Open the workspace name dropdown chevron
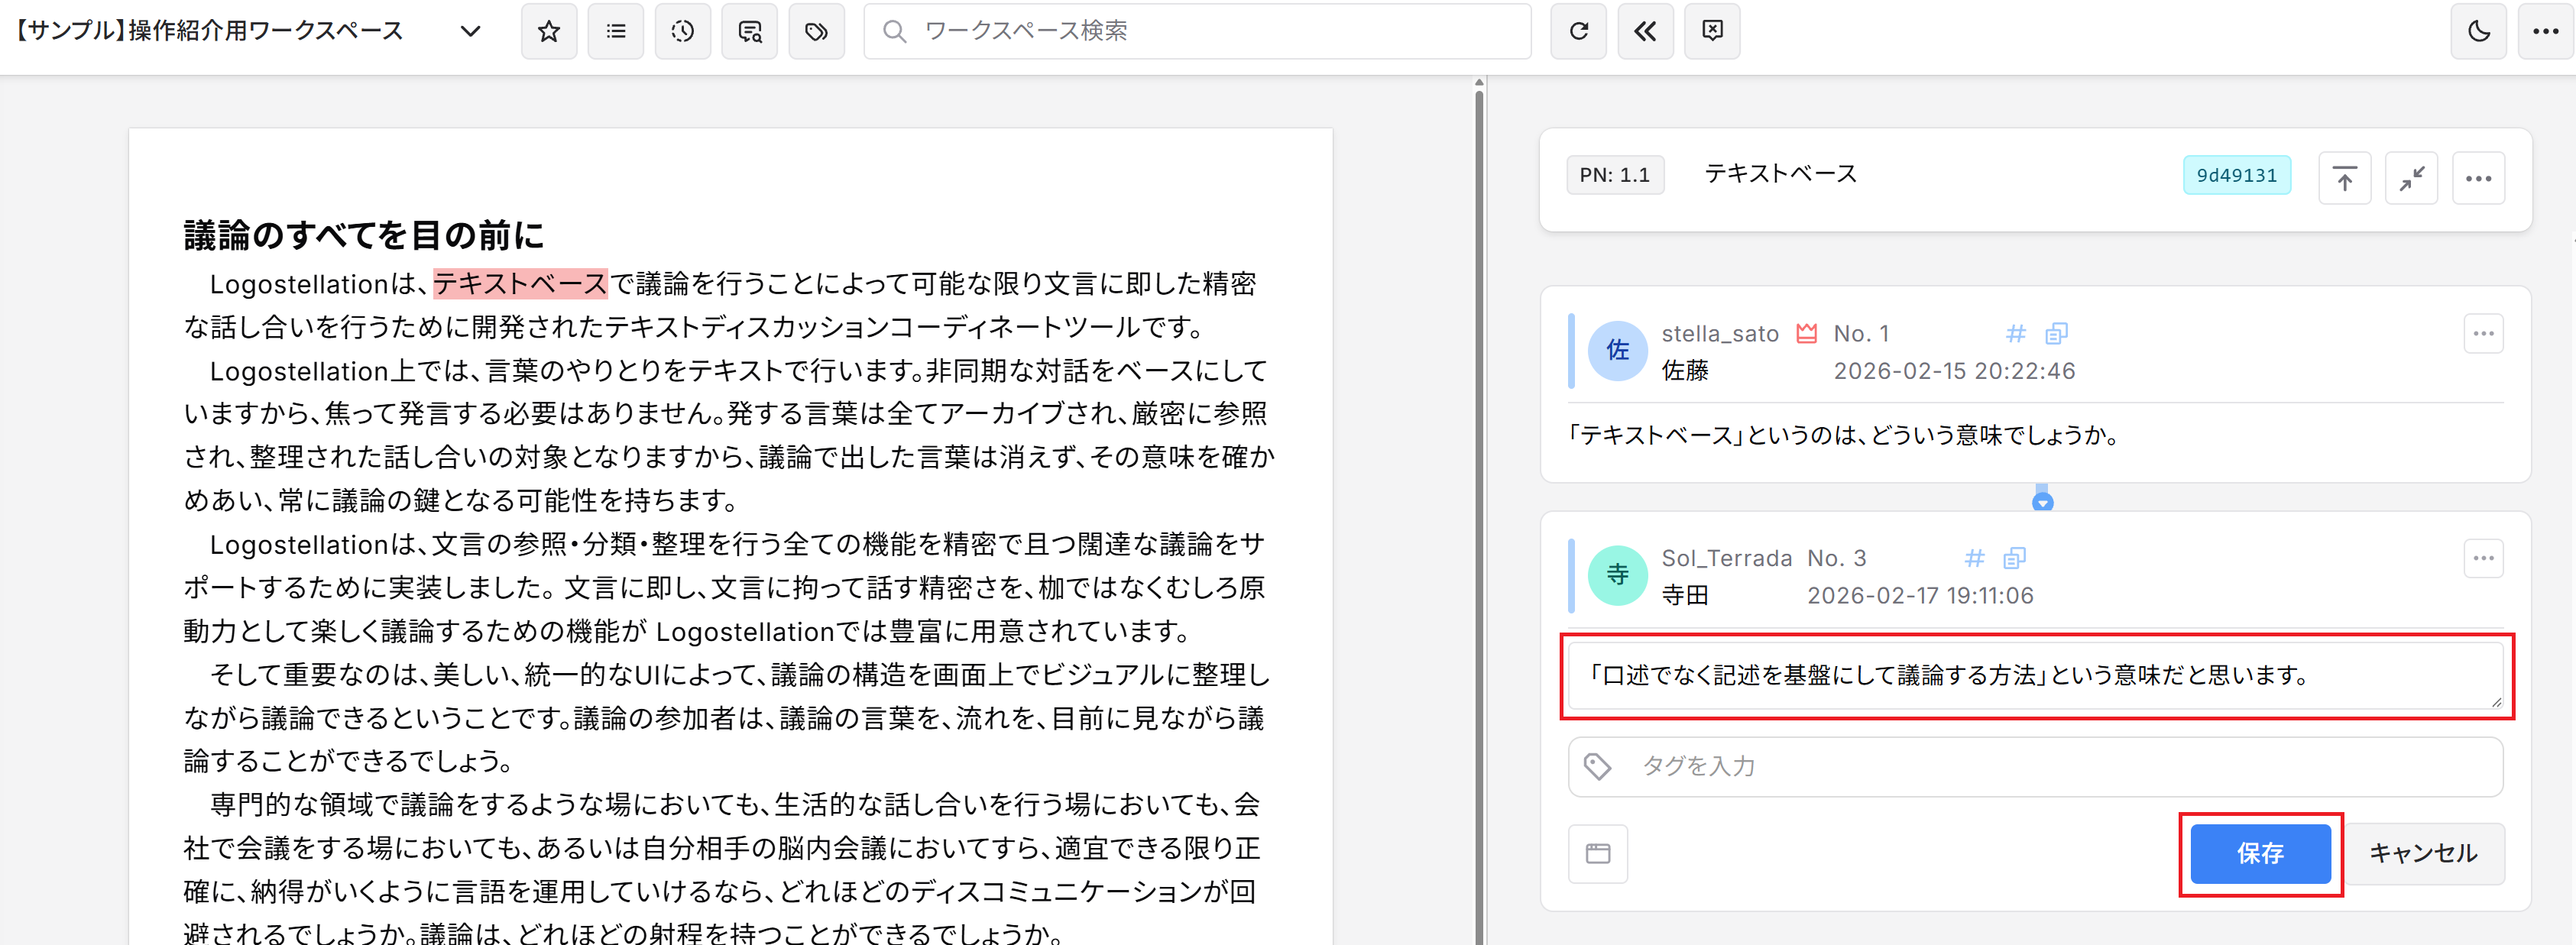Image resolution: width=2576 pixels, height=945 pixels. (470, 31)
